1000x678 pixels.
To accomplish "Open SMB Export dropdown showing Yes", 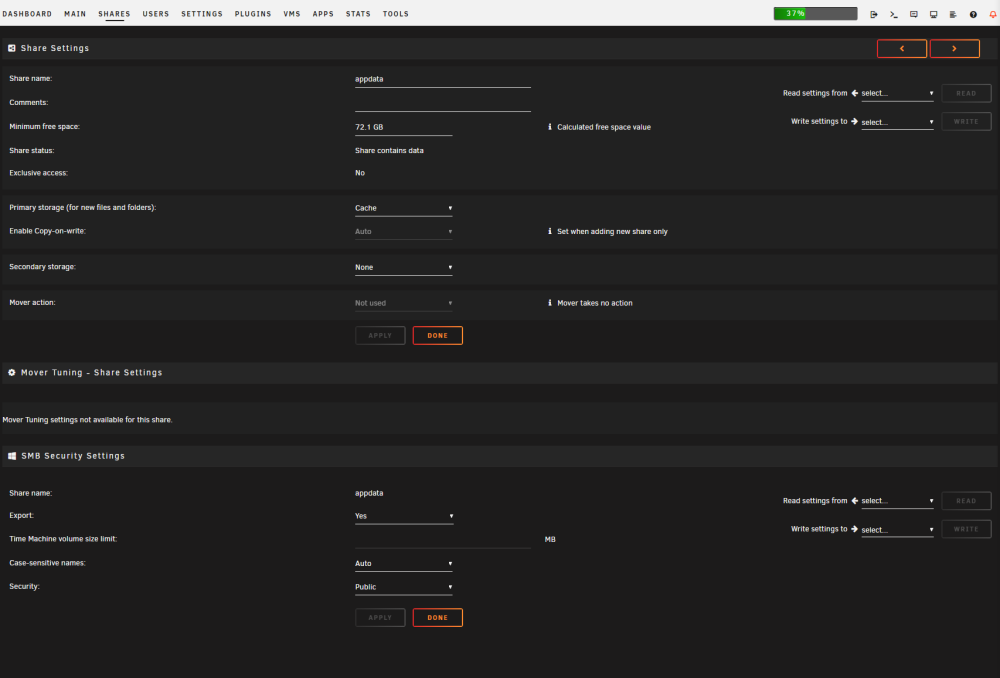I will click(x=404, y=516).
